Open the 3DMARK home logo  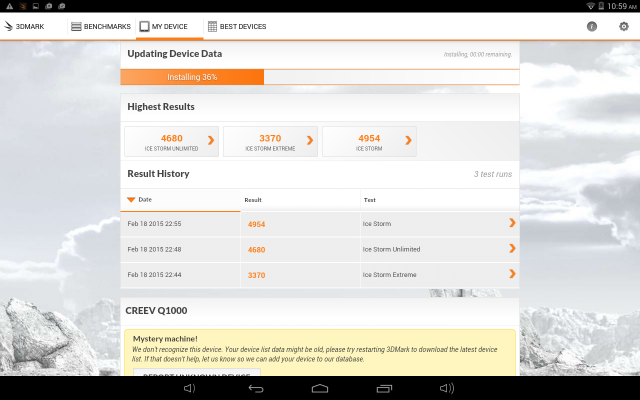coord(24,27)
